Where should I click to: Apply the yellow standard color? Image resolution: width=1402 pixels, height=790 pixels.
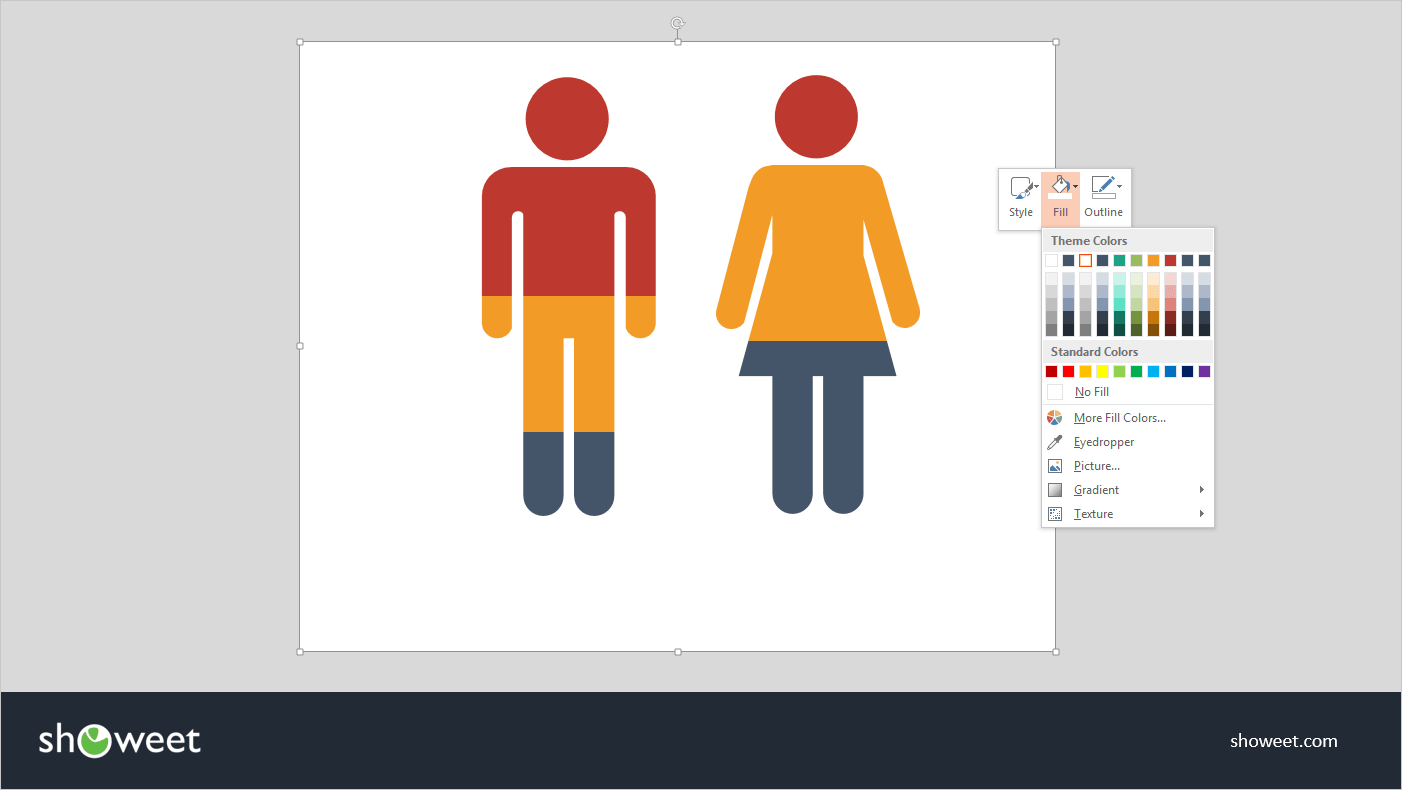[1102, 372]
